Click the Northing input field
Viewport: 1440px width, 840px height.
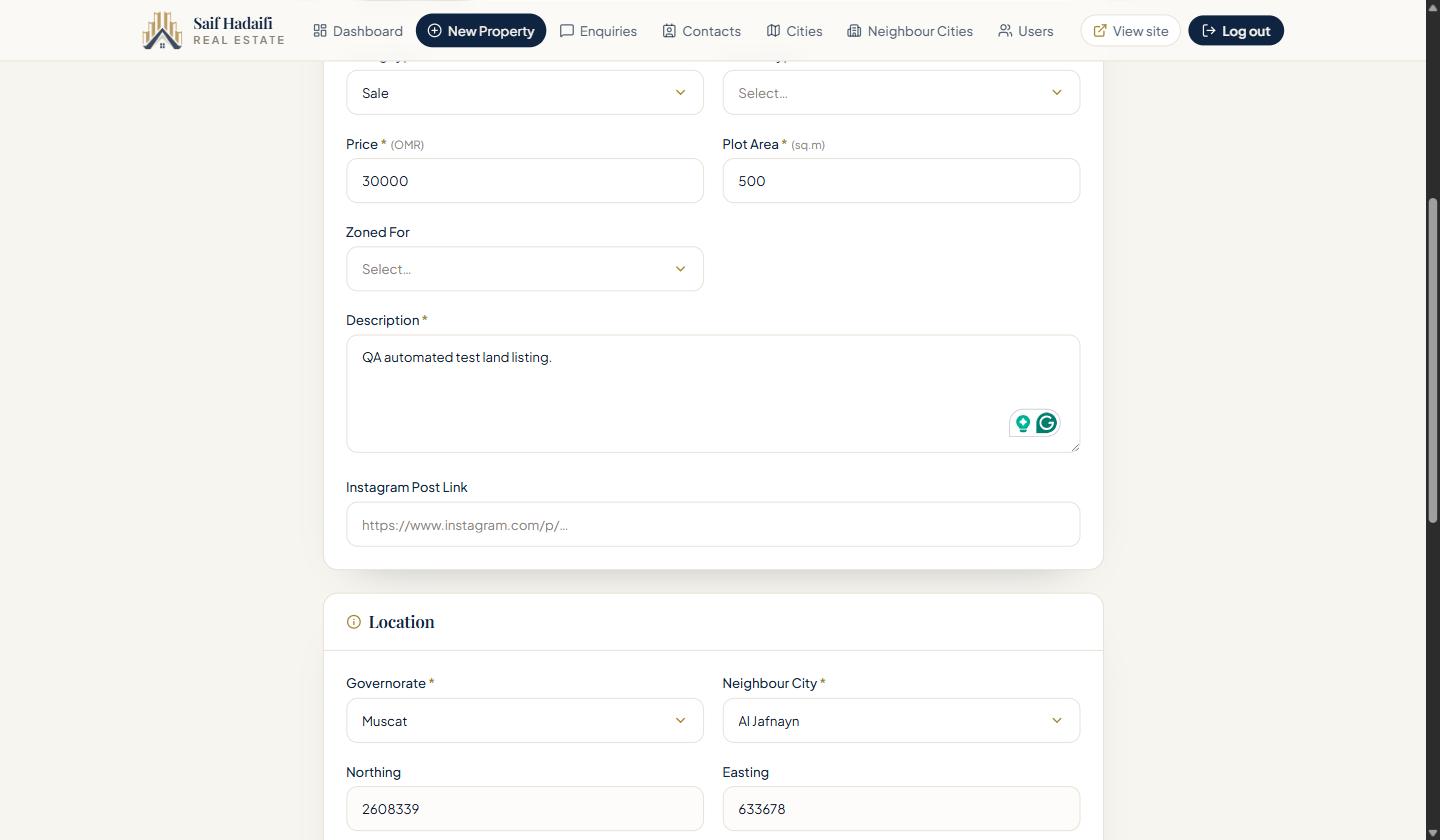[x=525, y=809]
